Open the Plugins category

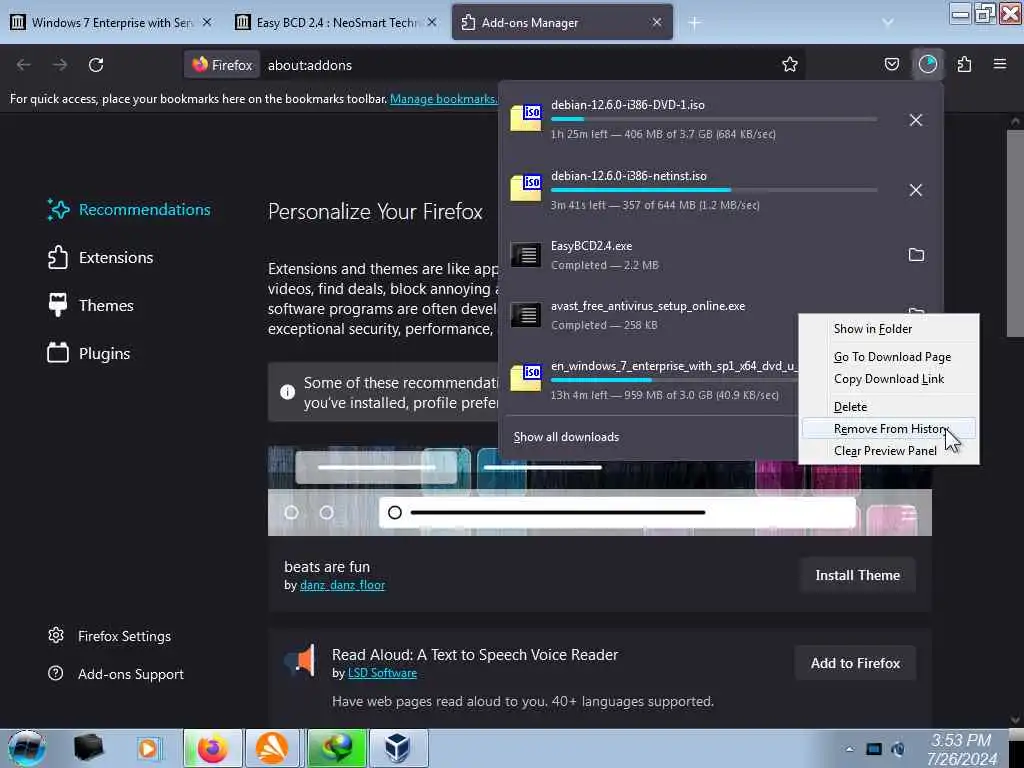(x=89, y=353)
